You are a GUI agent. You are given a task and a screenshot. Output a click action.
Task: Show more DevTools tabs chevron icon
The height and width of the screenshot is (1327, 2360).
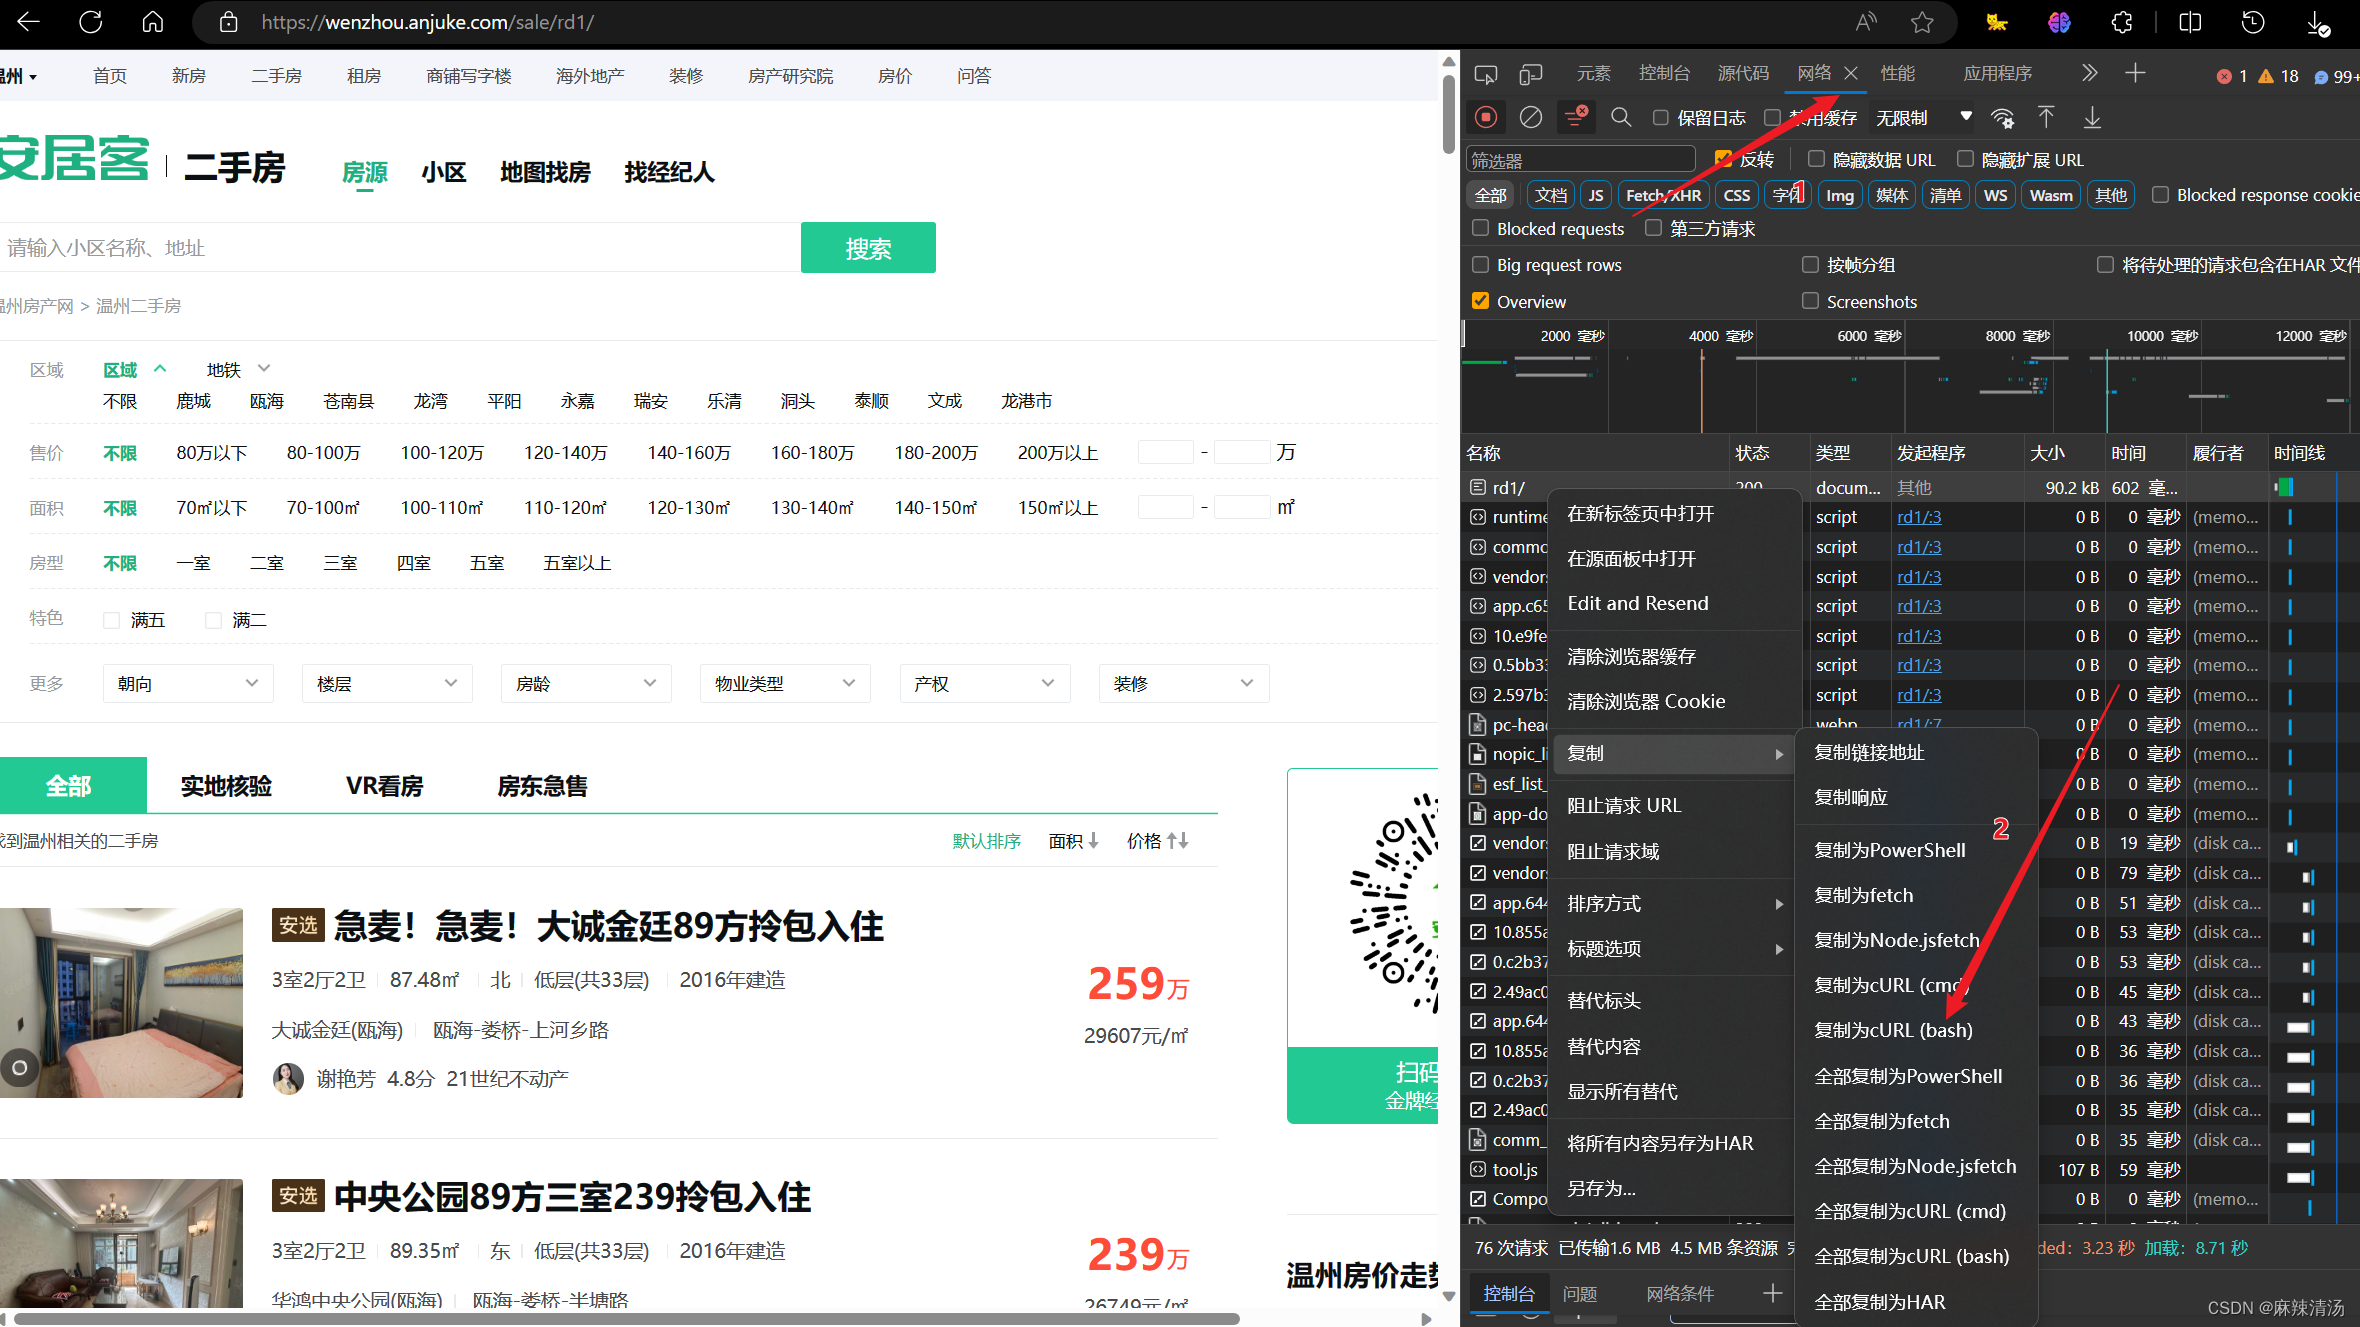pyautogui.click(x=2089, y=73)
